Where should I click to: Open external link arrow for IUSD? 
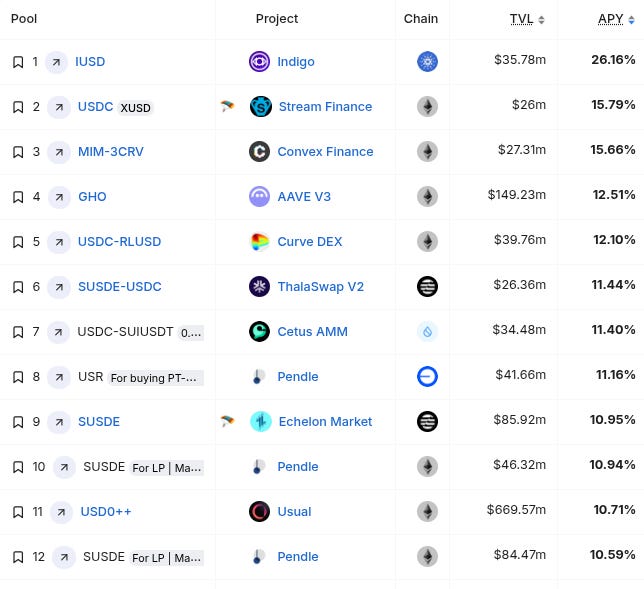point(56,62)
